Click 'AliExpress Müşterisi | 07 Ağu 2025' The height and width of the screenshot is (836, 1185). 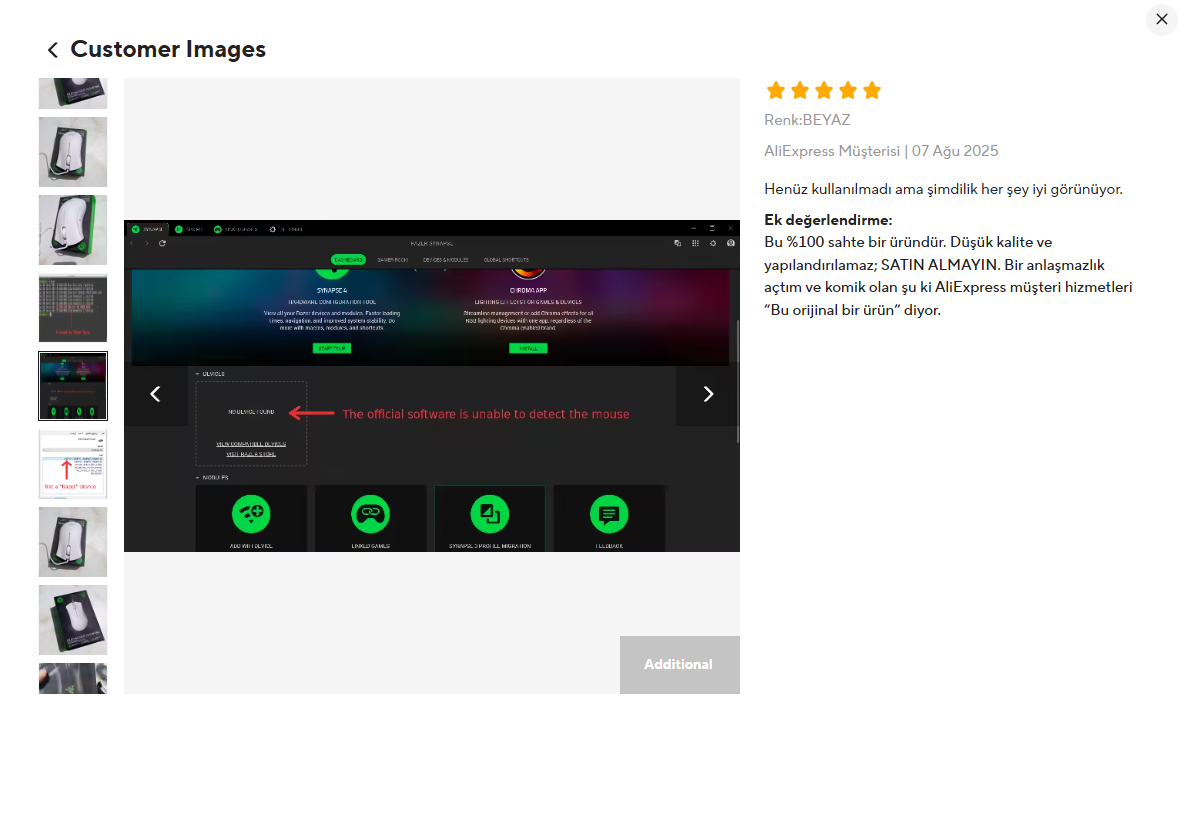[881, 151]
